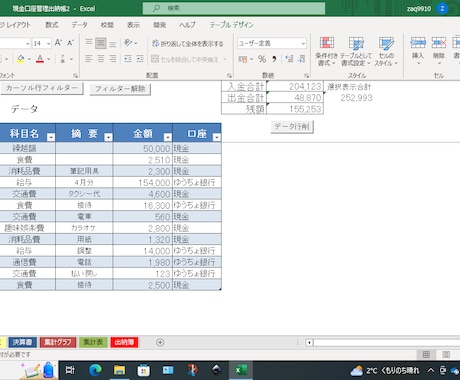Fill cell with highlight color bucket

pyautogui.click(x=21, y=59)
